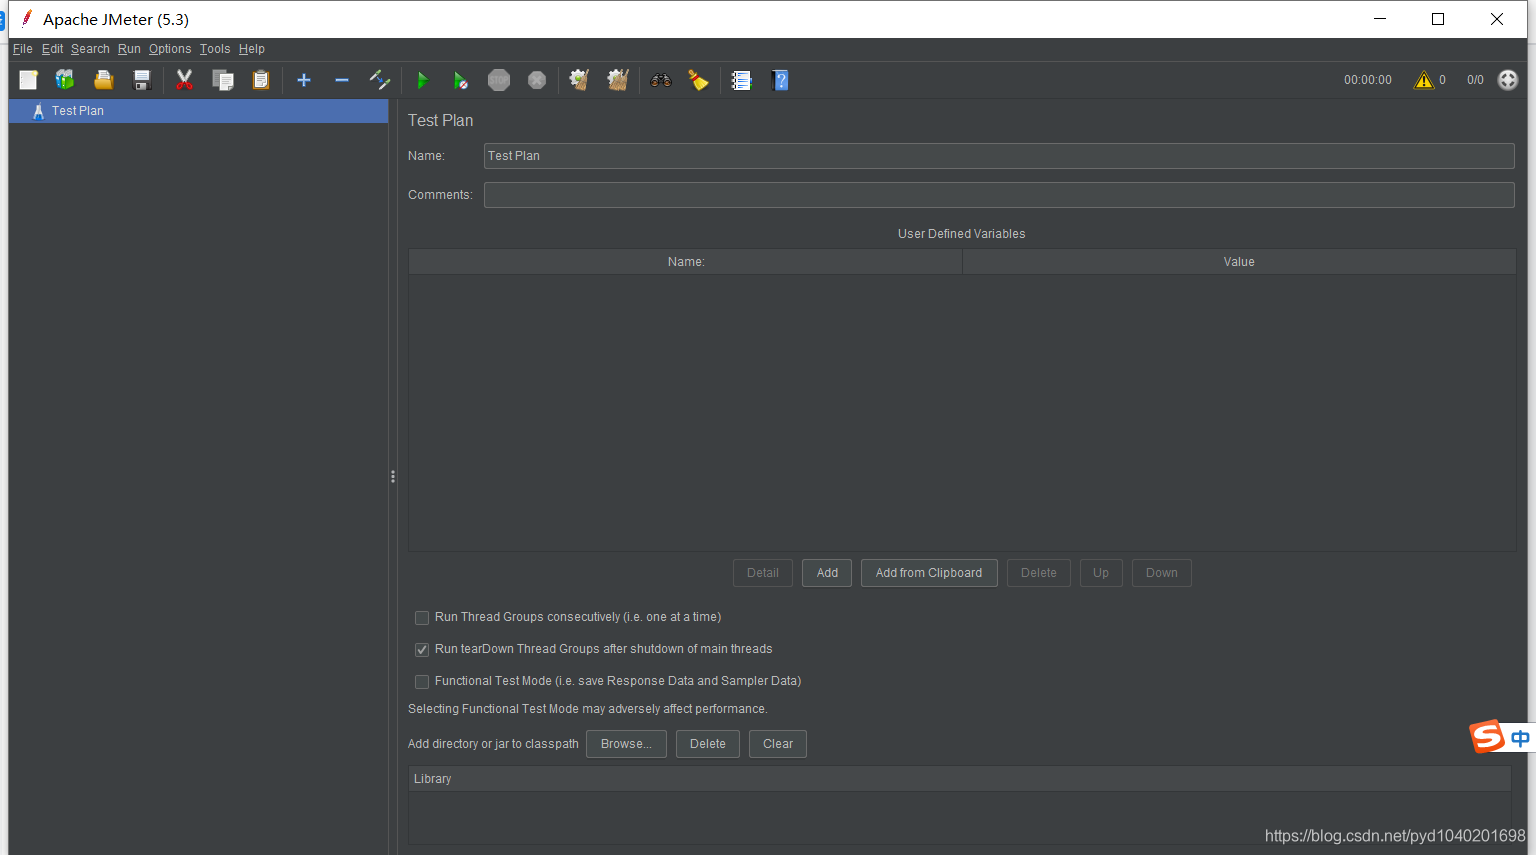Viewport: 1536px width, 855px height.
Task: Open the File menu
Action: click(x=22, y=49)
